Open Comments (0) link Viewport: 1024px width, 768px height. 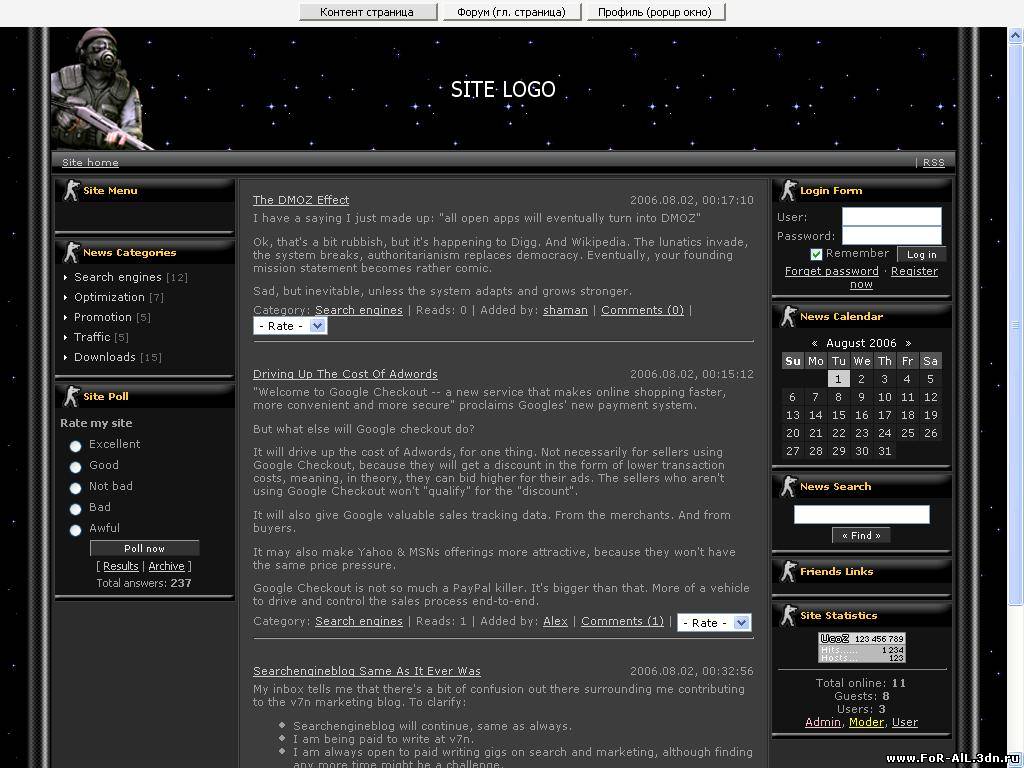pos(643,310)
